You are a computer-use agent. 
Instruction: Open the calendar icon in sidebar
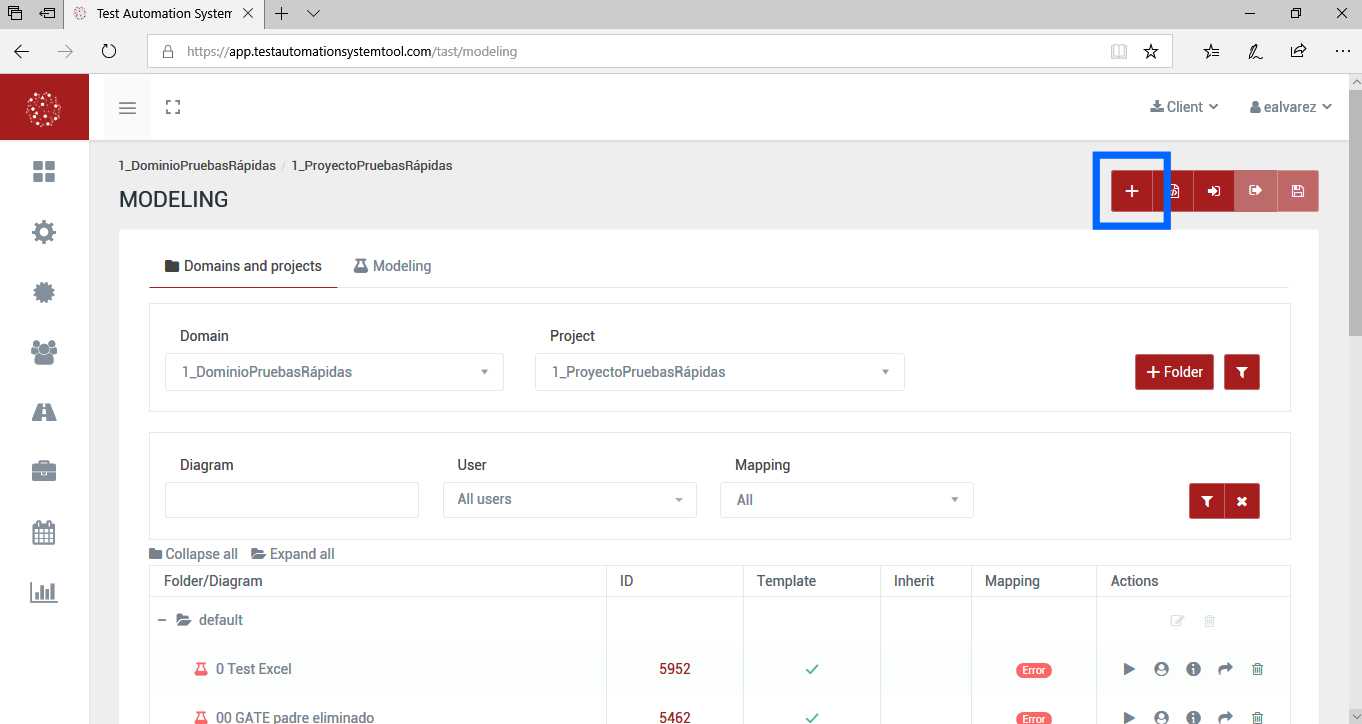(44, 532)
